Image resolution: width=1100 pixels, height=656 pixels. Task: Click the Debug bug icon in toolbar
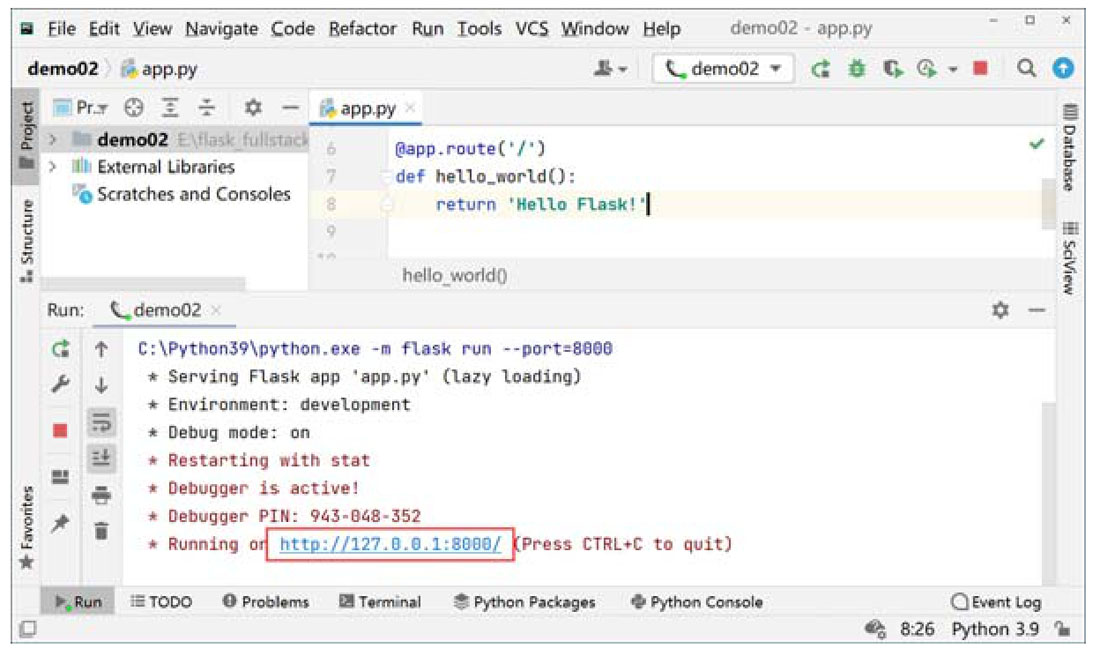coord(857,69)
